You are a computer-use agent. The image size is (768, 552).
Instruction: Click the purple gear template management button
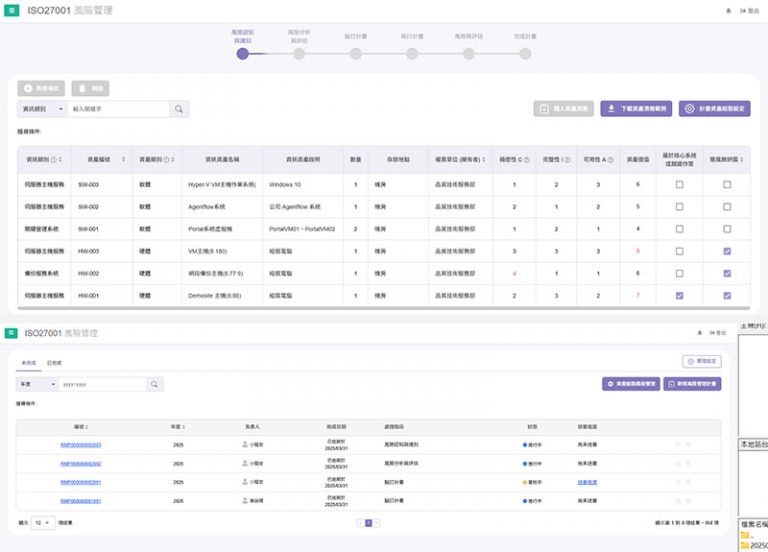click(631, 384)
